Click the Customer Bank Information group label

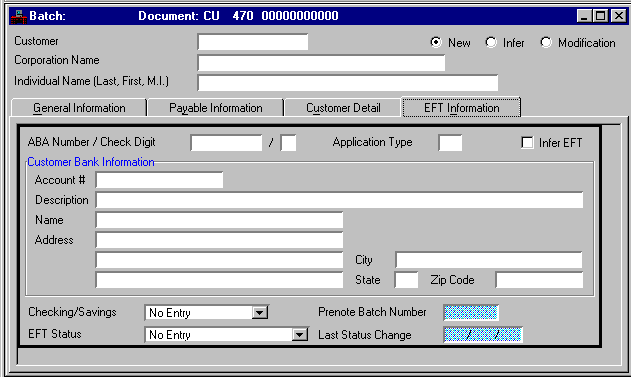pyautogui.click(x=91, y=162)
